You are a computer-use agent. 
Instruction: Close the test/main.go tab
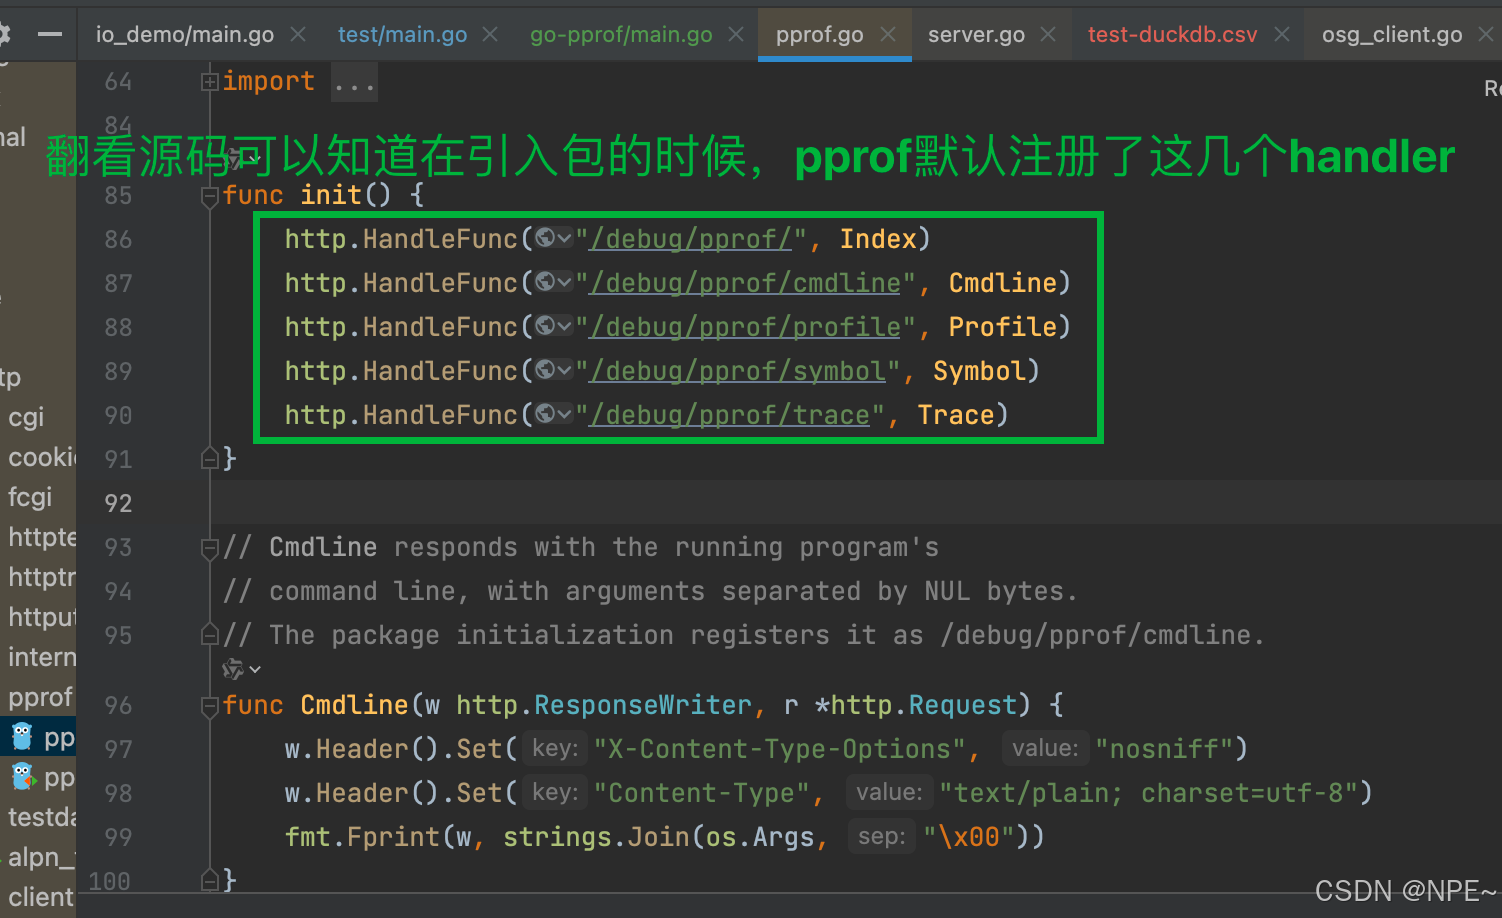(490, 34)
